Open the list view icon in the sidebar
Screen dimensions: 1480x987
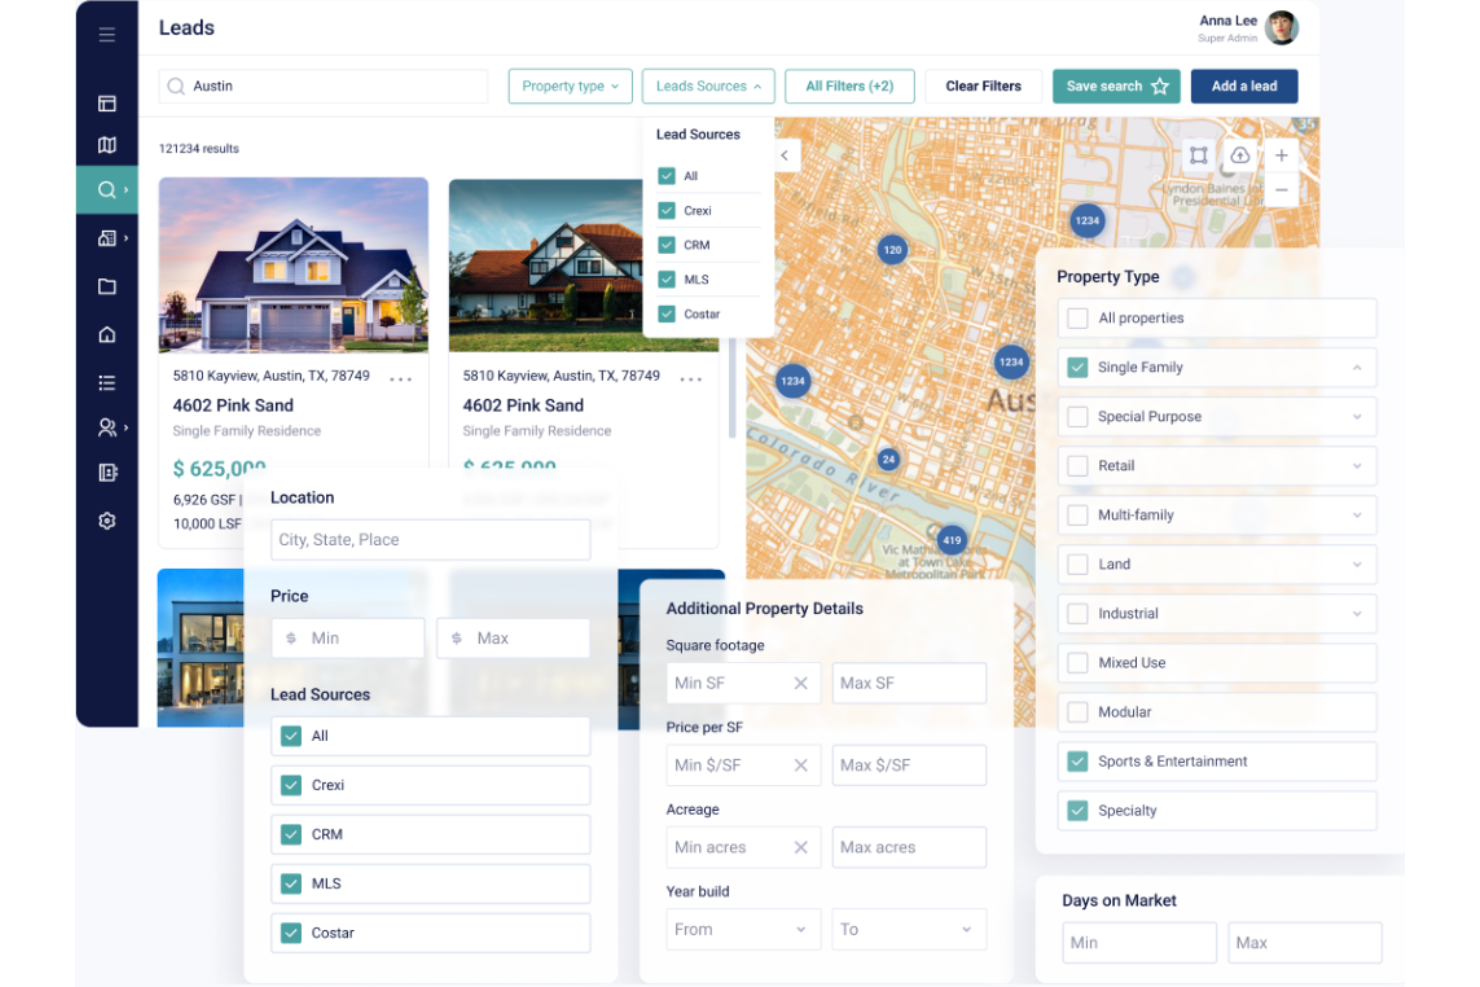click(x=107, y=382)
